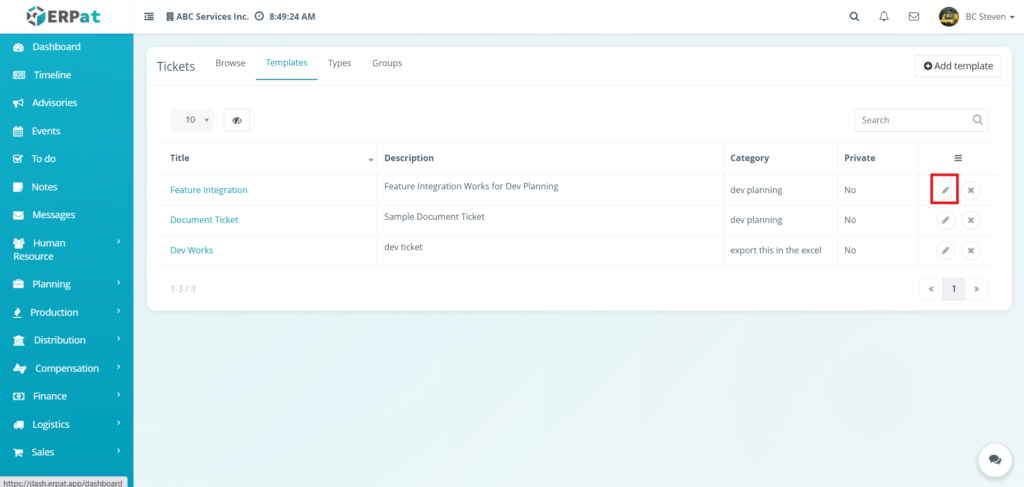Go to the next page arrow
The height and width of the screenshot is (487, 1024).
pos(977,289)
